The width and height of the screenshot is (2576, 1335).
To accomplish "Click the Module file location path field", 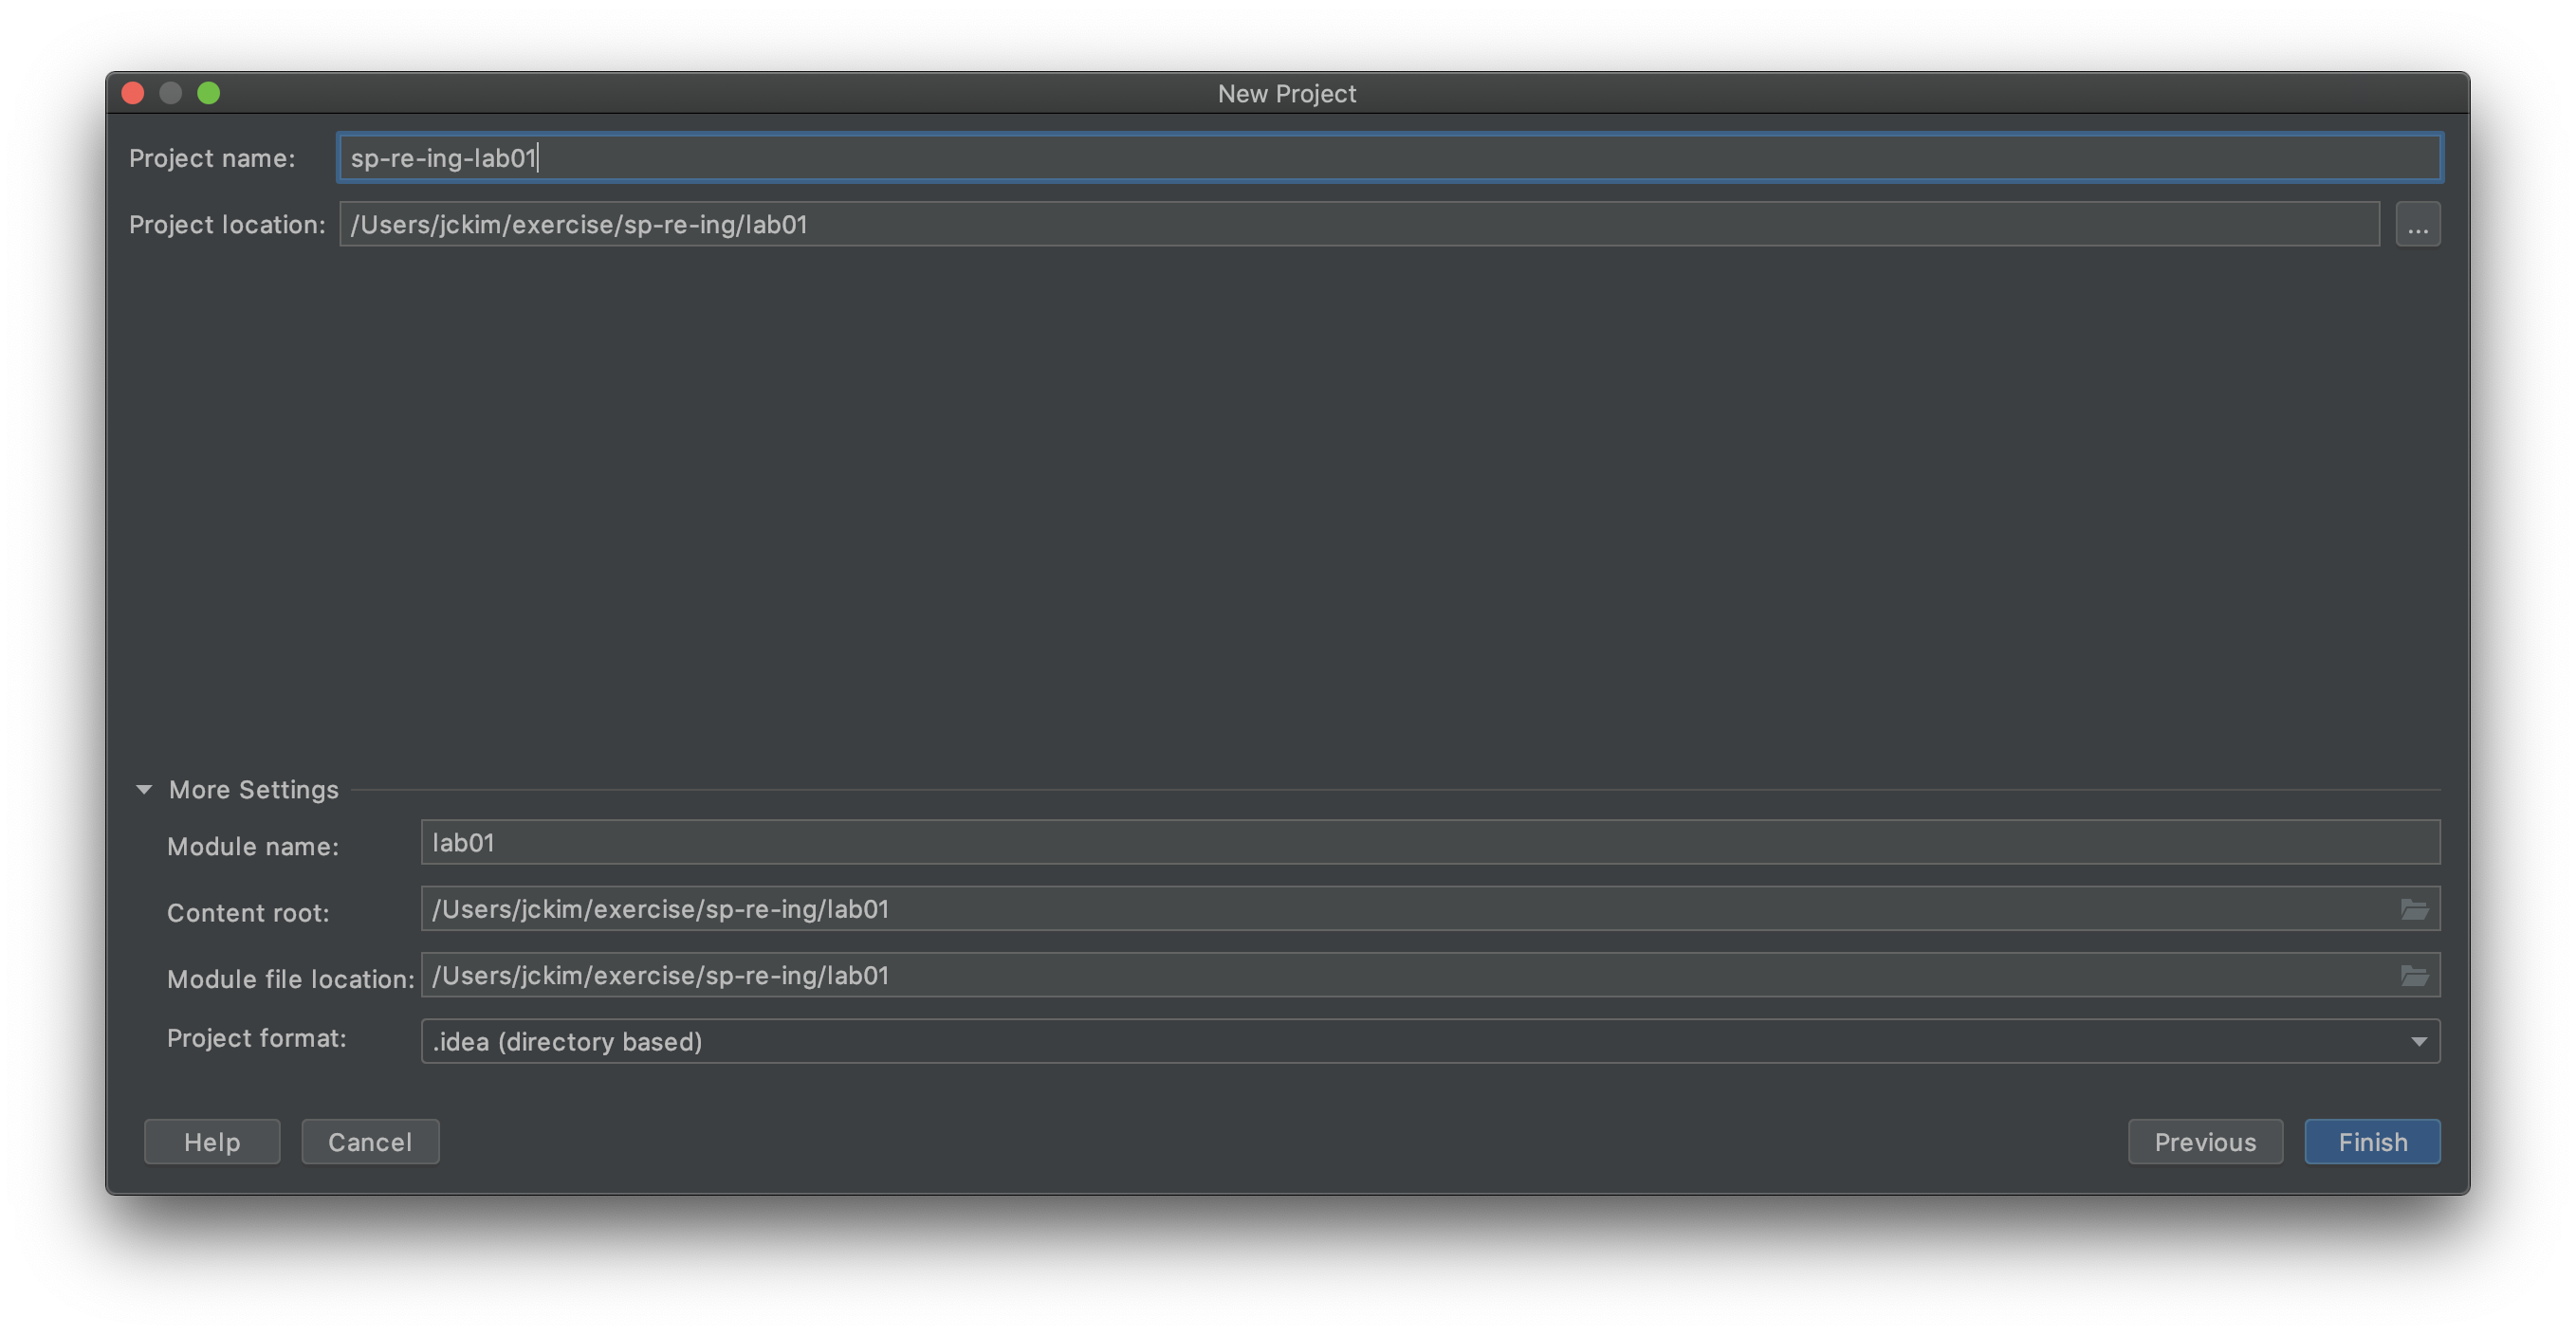I will point(1400,976).
